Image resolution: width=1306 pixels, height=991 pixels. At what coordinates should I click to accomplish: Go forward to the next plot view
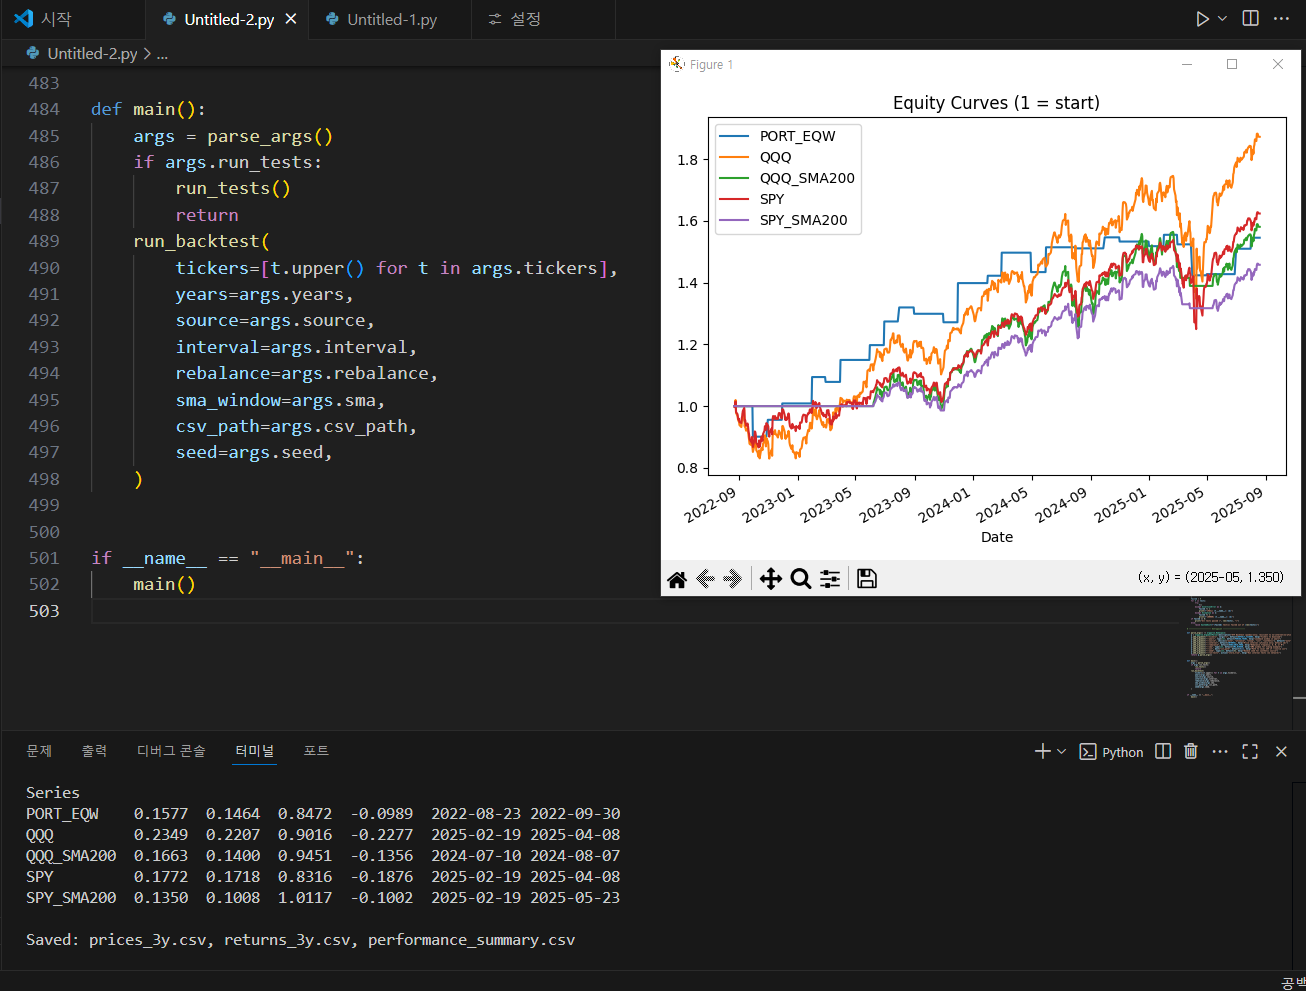[x=733, y=579]
